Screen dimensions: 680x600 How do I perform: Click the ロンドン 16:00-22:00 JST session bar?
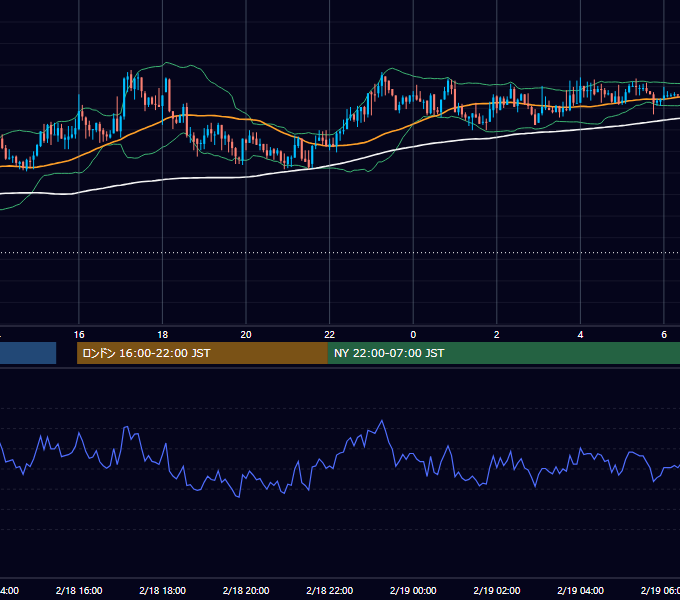pos(202,353)
